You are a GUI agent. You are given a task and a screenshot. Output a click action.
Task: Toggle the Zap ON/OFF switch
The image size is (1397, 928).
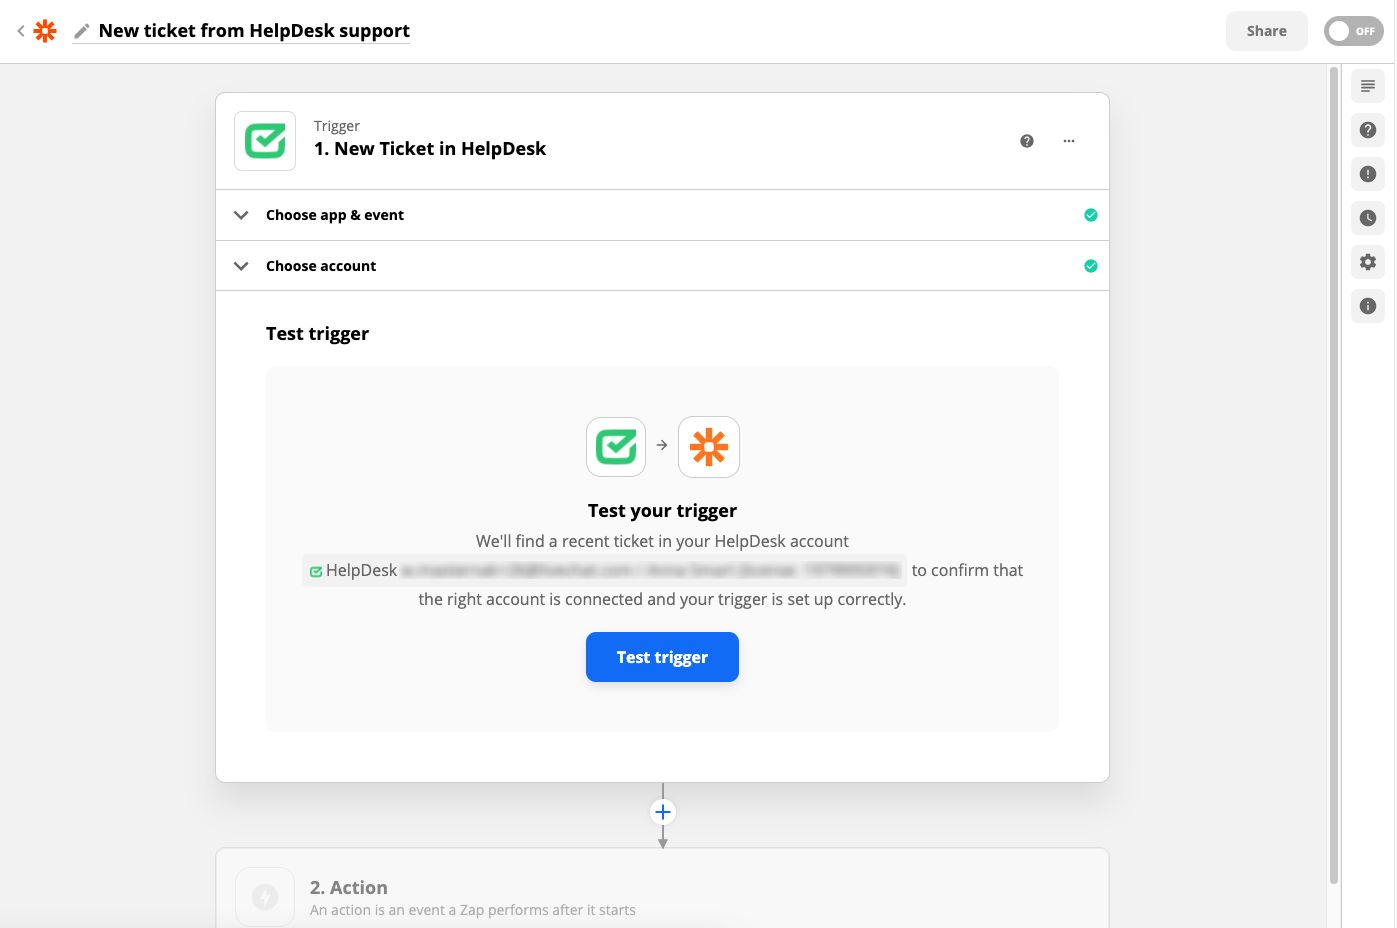(1353, 31)
